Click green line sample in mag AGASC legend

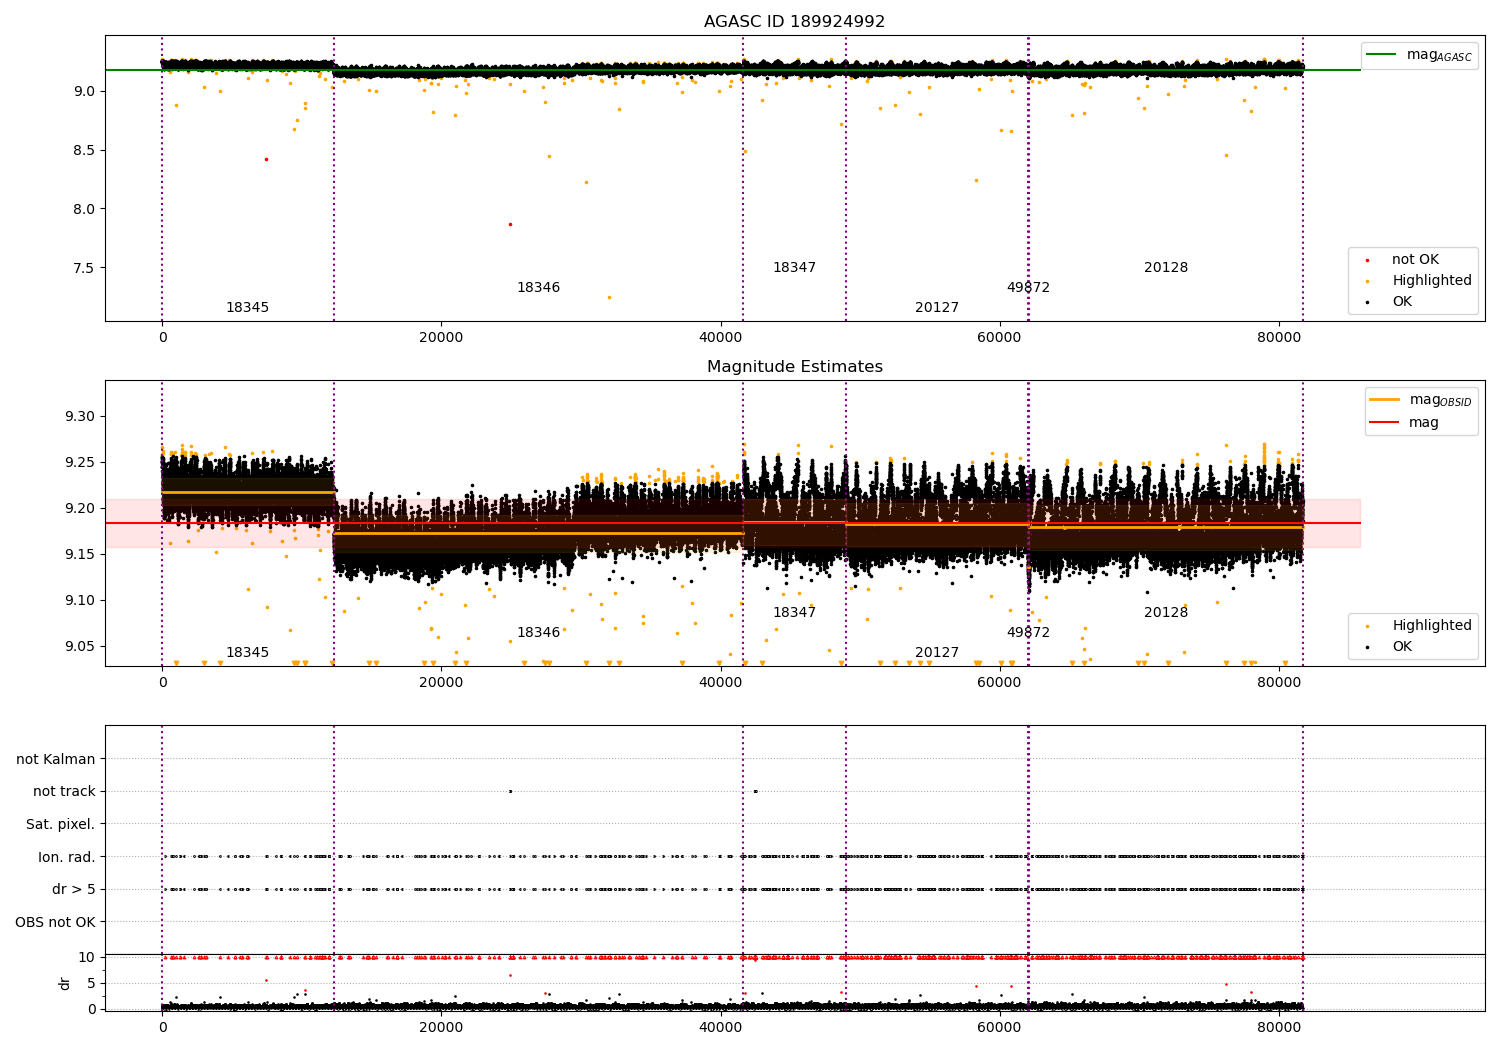tap(1382, 55)
